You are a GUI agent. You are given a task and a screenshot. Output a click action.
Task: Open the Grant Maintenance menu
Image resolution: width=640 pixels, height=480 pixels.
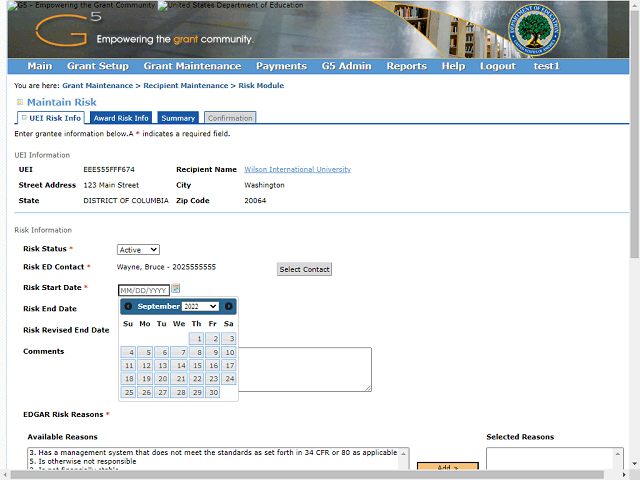point(192,66)
